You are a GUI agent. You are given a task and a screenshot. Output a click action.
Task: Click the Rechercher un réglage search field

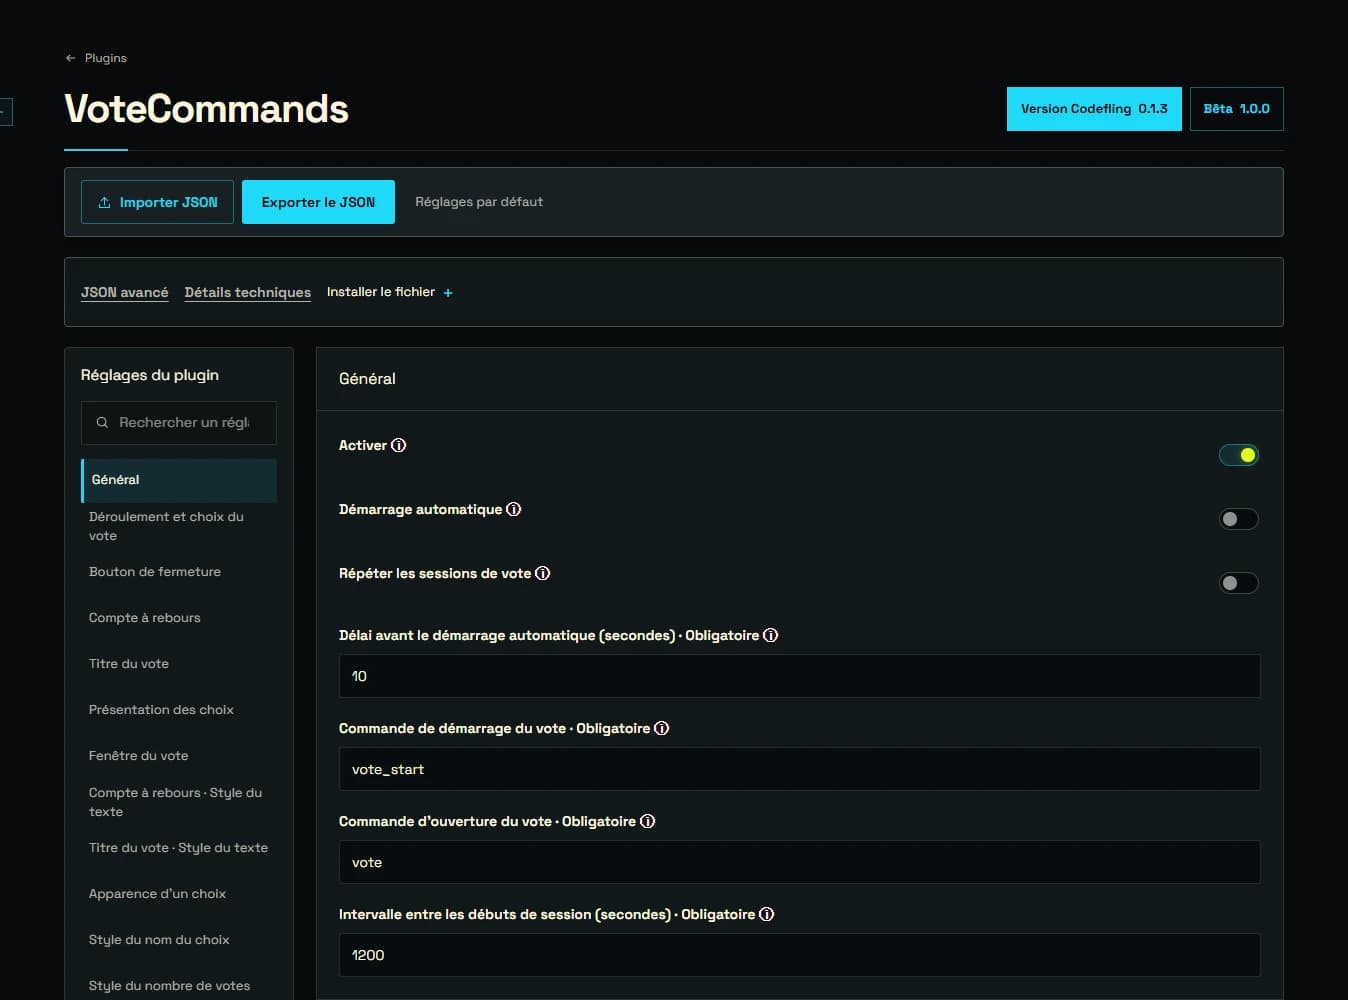click(179, 423)
